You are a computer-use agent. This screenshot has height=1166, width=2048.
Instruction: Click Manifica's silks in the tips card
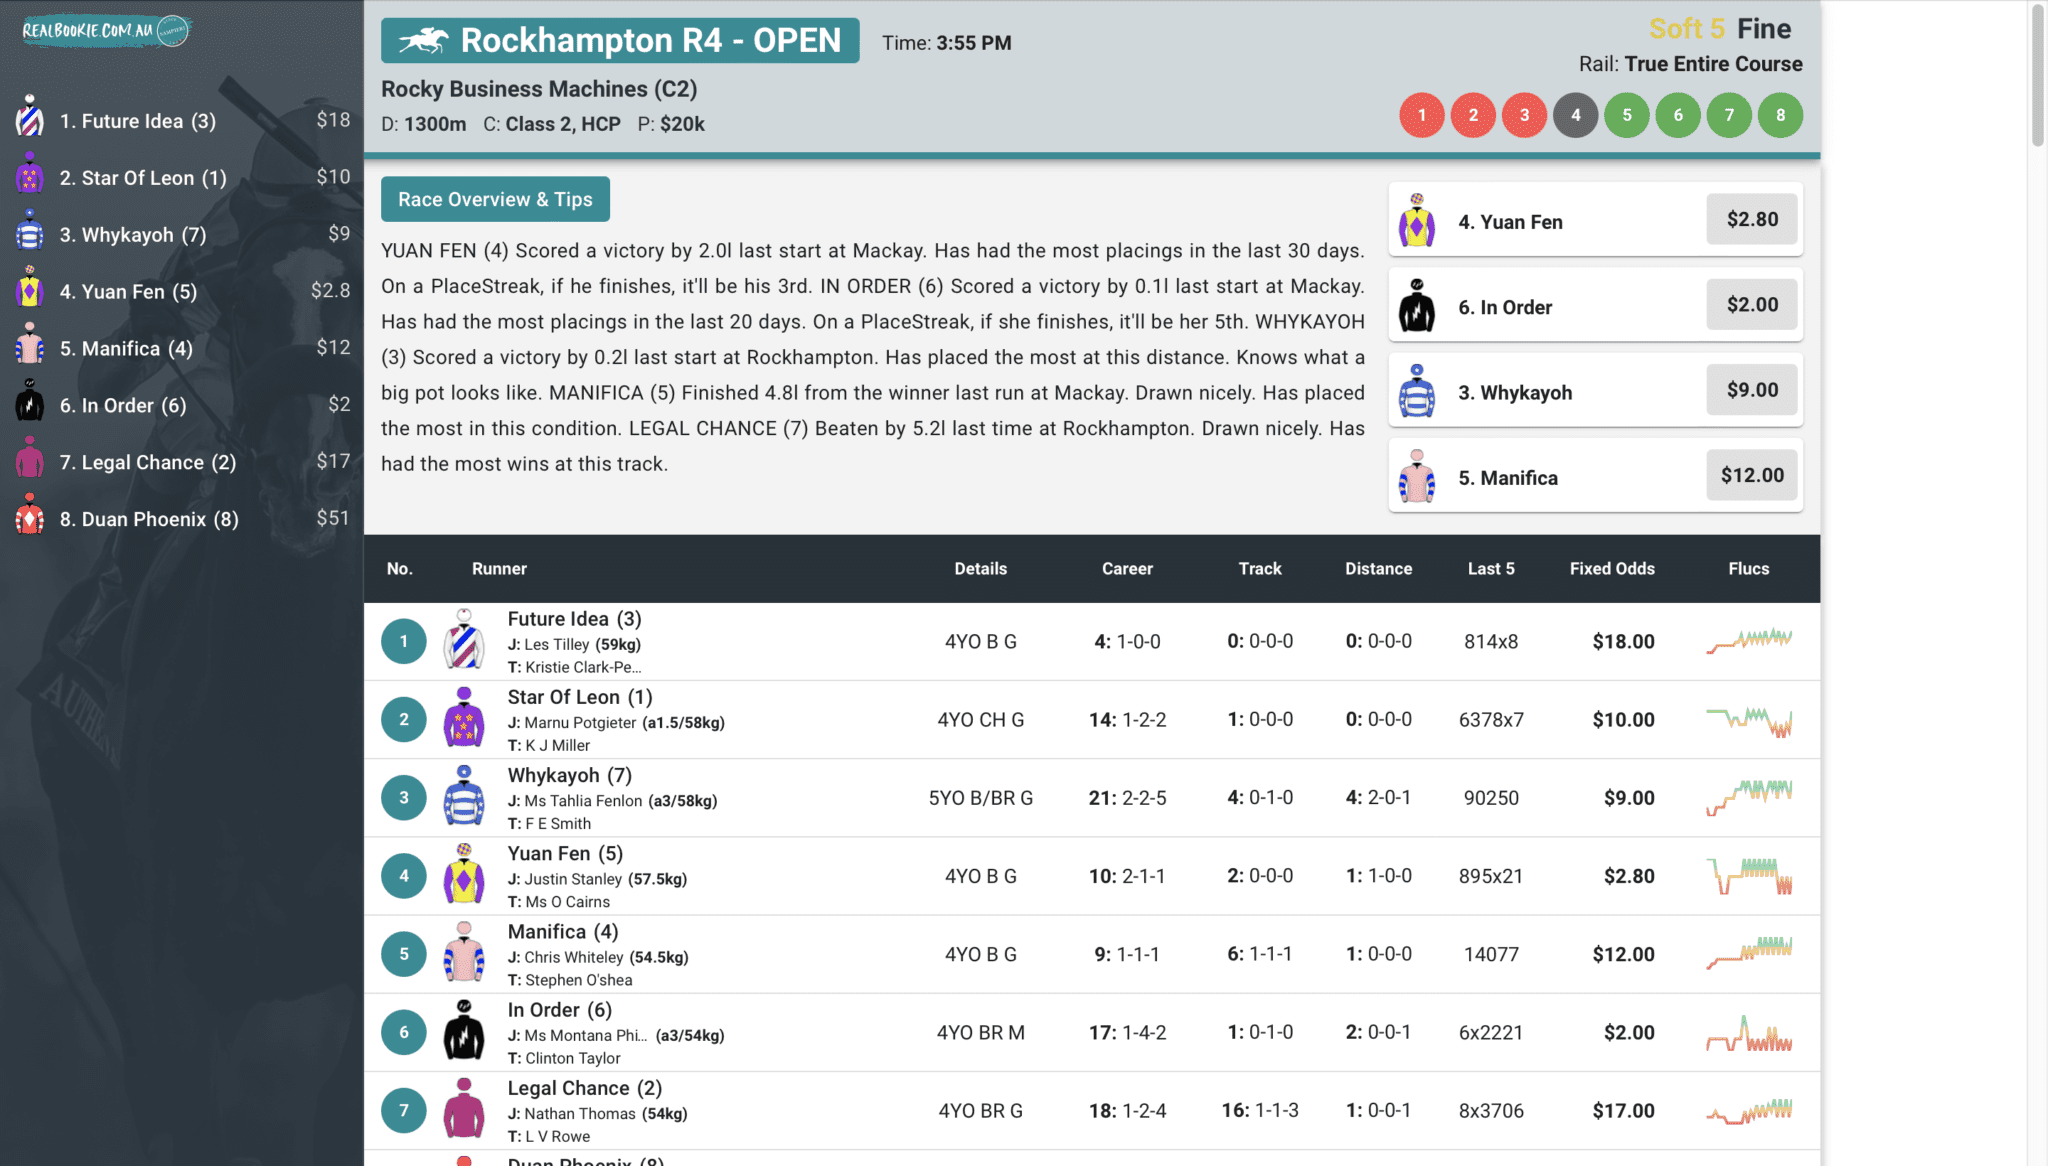point(1417,477)
